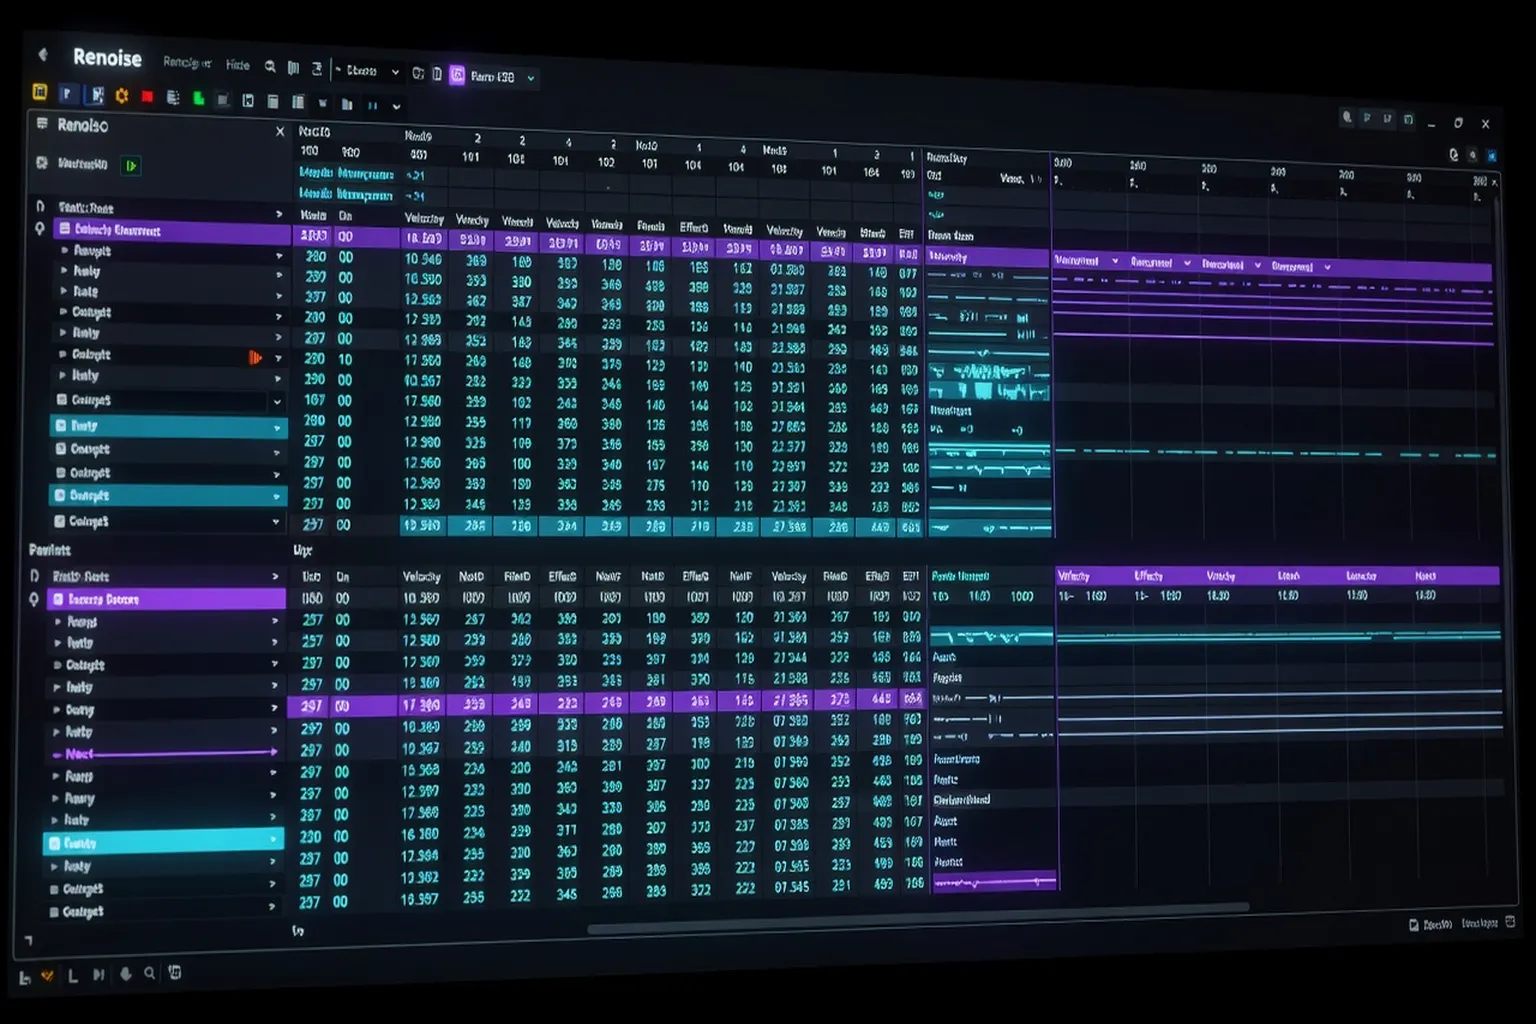Select the blue P icon in the toolbar
Screen dimensions: 1536x1024
click(x=67, y=94)
